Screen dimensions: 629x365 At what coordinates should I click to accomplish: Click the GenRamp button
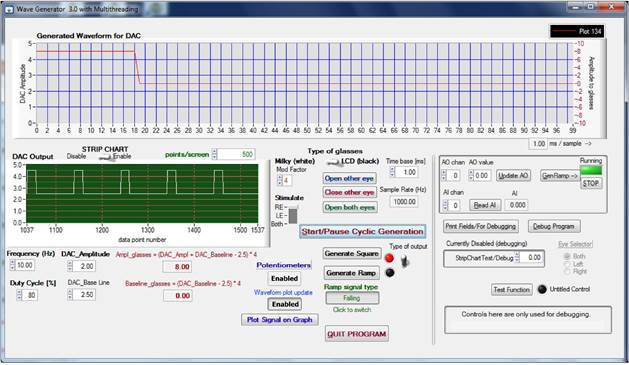(x=559, y=176)
